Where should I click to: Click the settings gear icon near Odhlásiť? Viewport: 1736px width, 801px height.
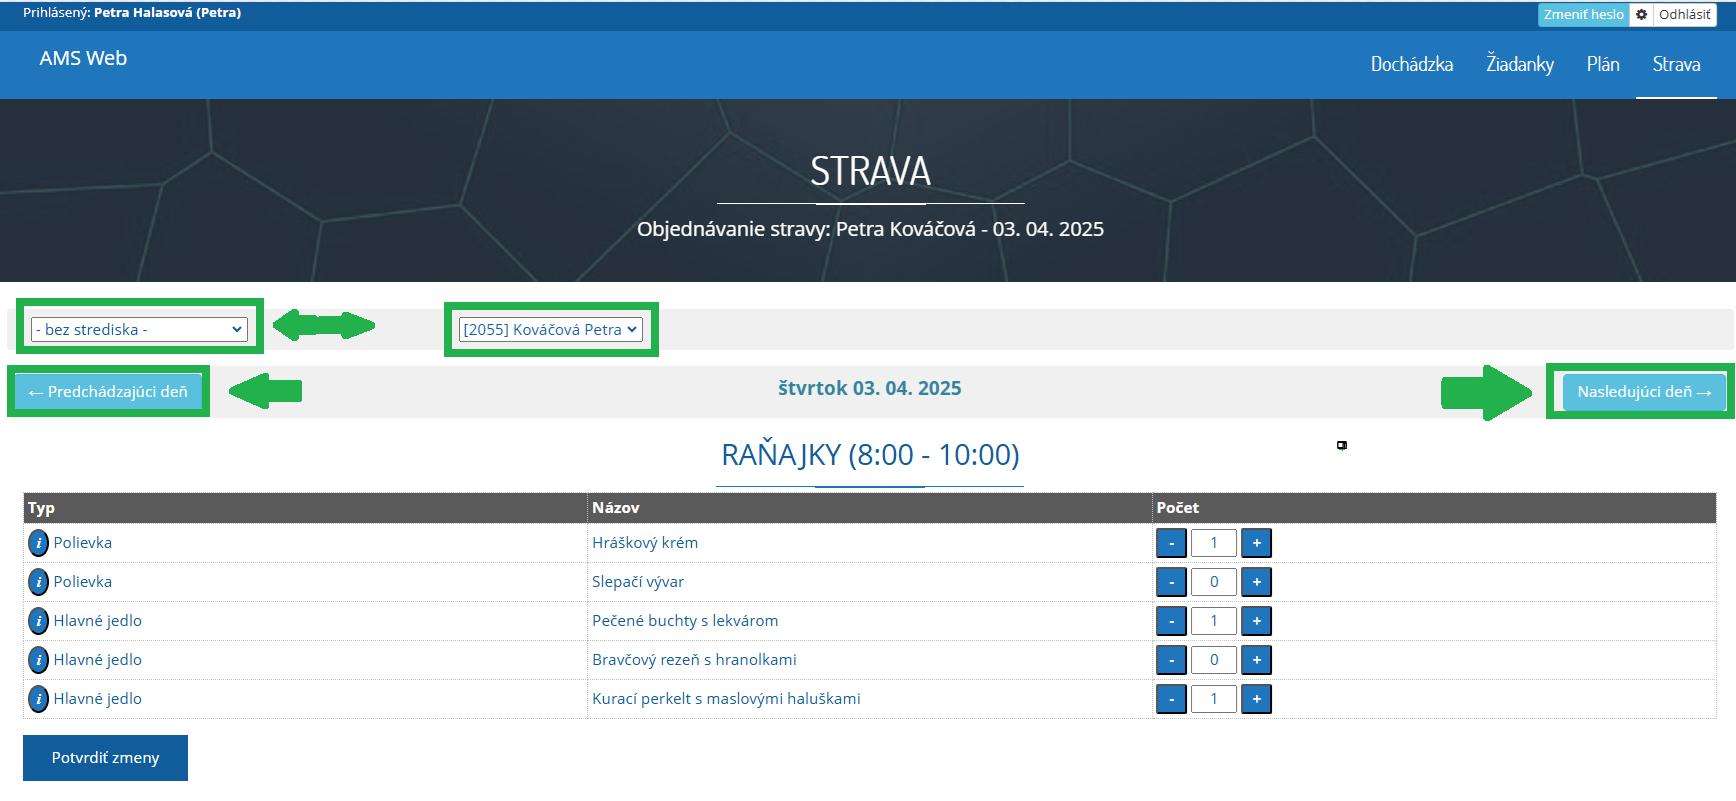[x=1641, y=14]
